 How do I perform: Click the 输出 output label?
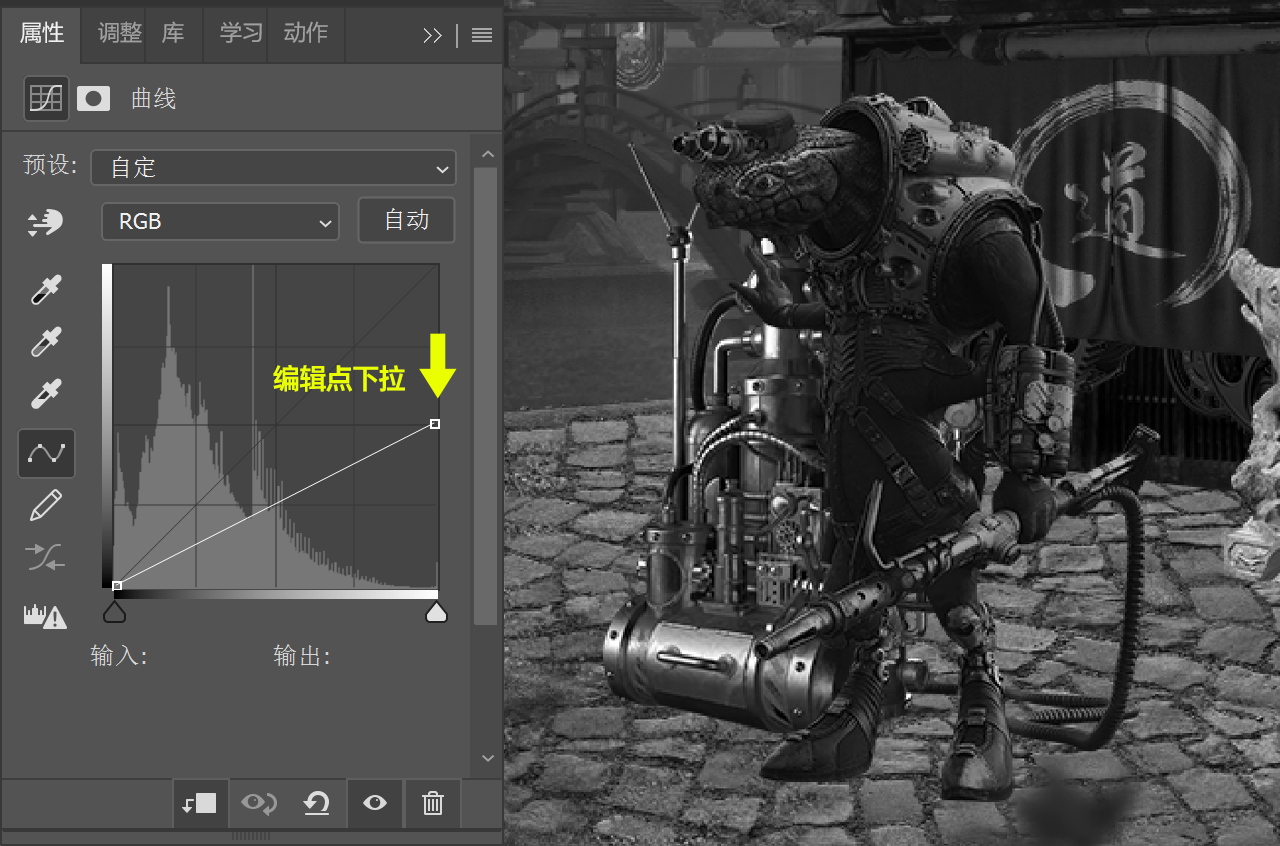point(302,657)
